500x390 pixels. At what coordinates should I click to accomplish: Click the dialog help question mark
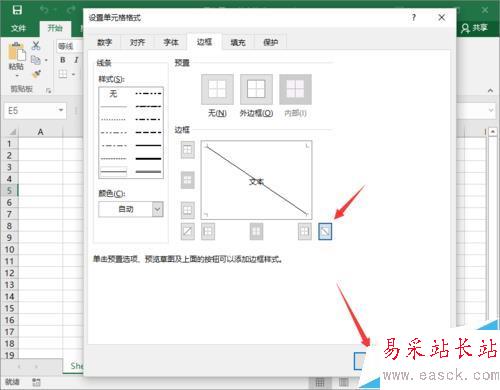[414, 17]
